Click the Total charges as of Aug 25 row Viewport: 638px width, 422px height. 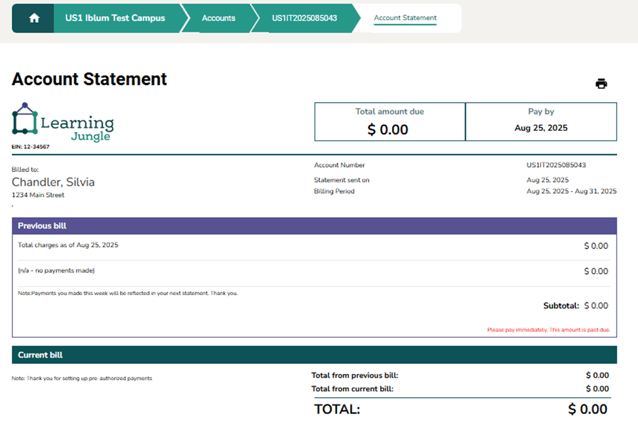pyautogui.click(x=68, y=245)
